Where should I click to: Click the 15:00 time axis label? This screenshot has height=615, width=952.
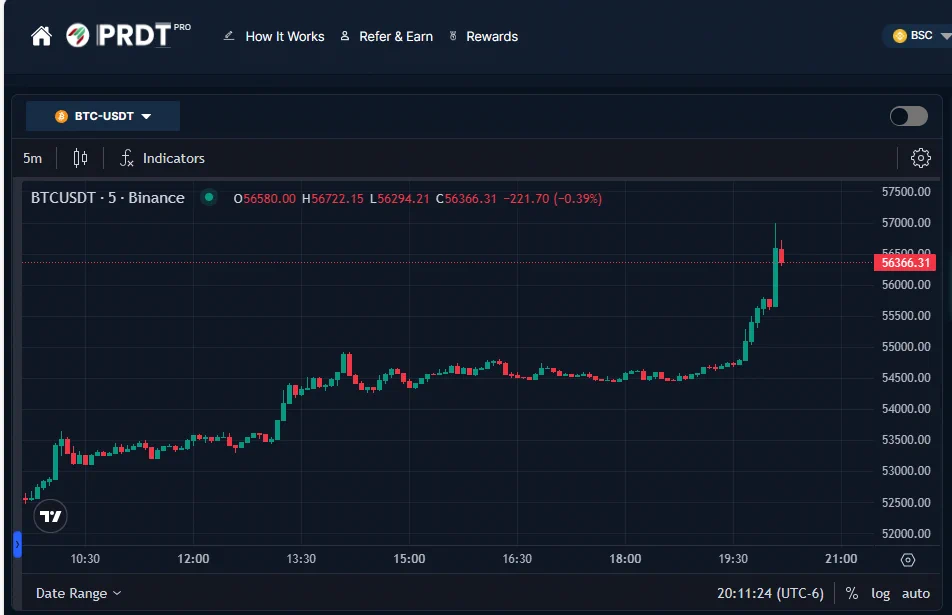pos(409,559)
